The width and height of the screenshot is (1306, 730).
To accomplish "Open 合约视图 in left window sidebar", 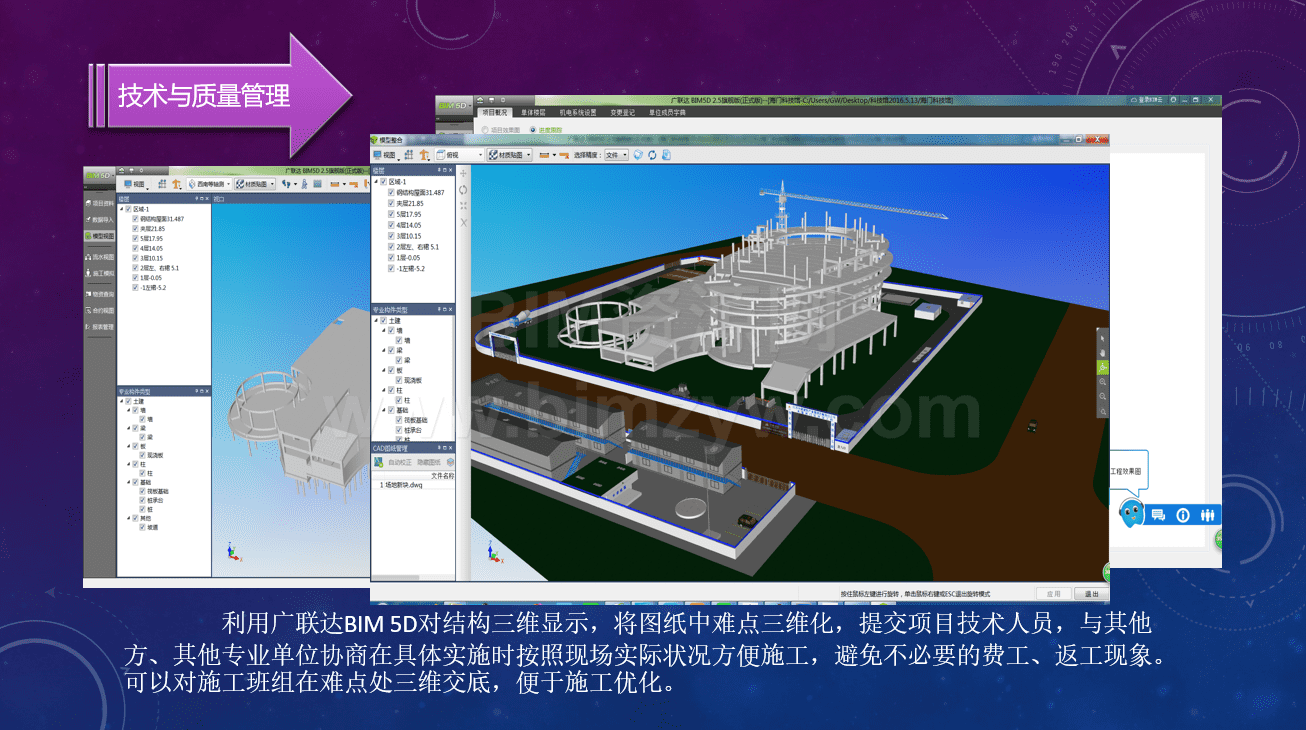I will 100,310.
